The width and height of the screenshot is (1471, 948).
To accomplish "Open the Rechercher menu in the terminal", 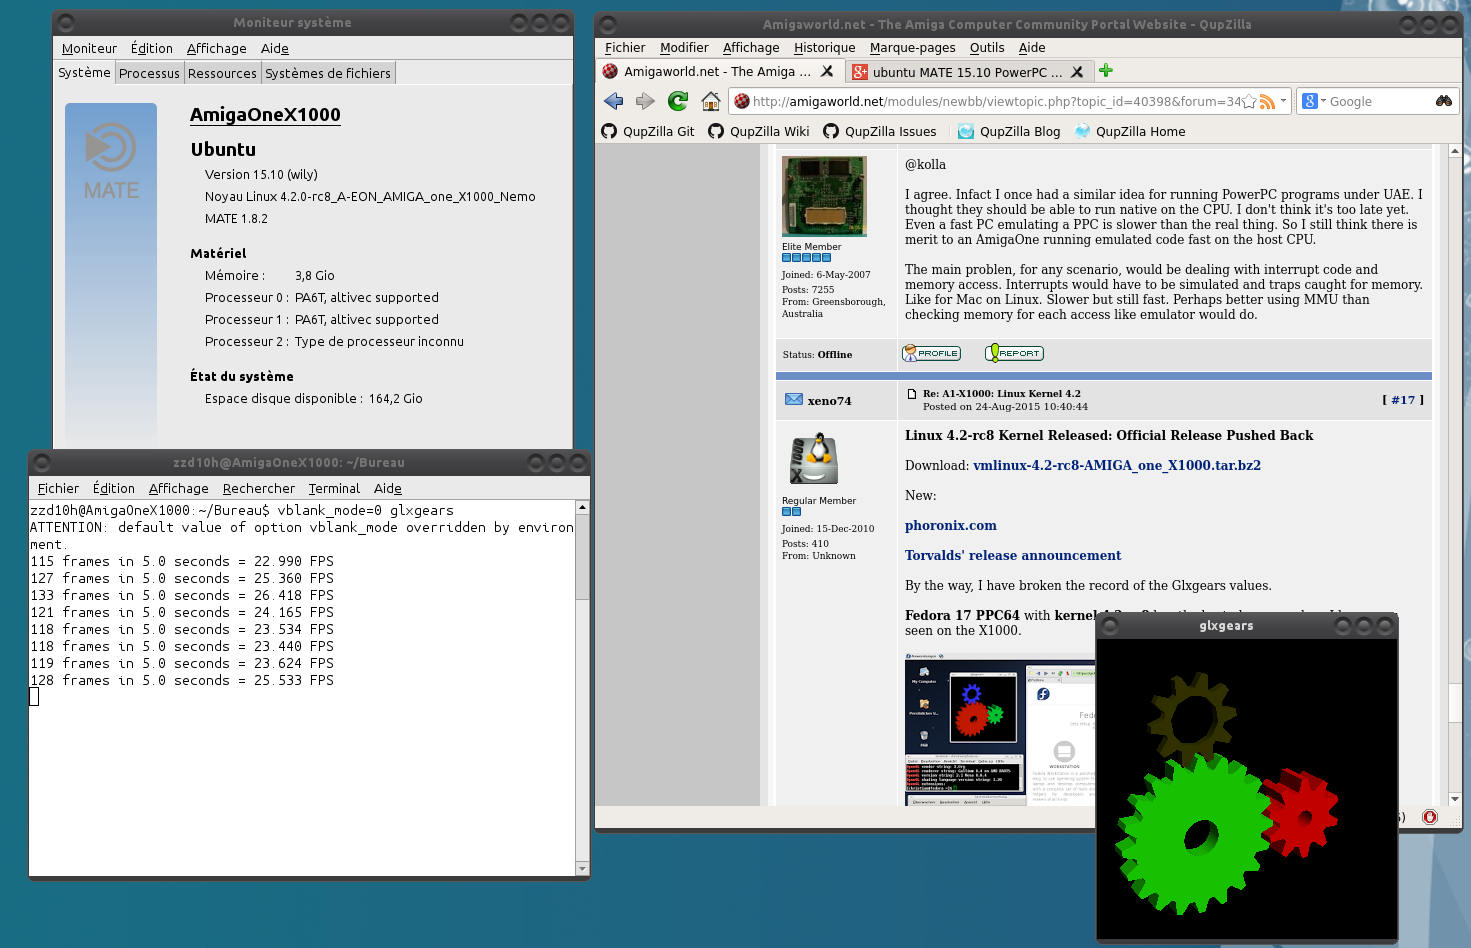I will point(258,489).
